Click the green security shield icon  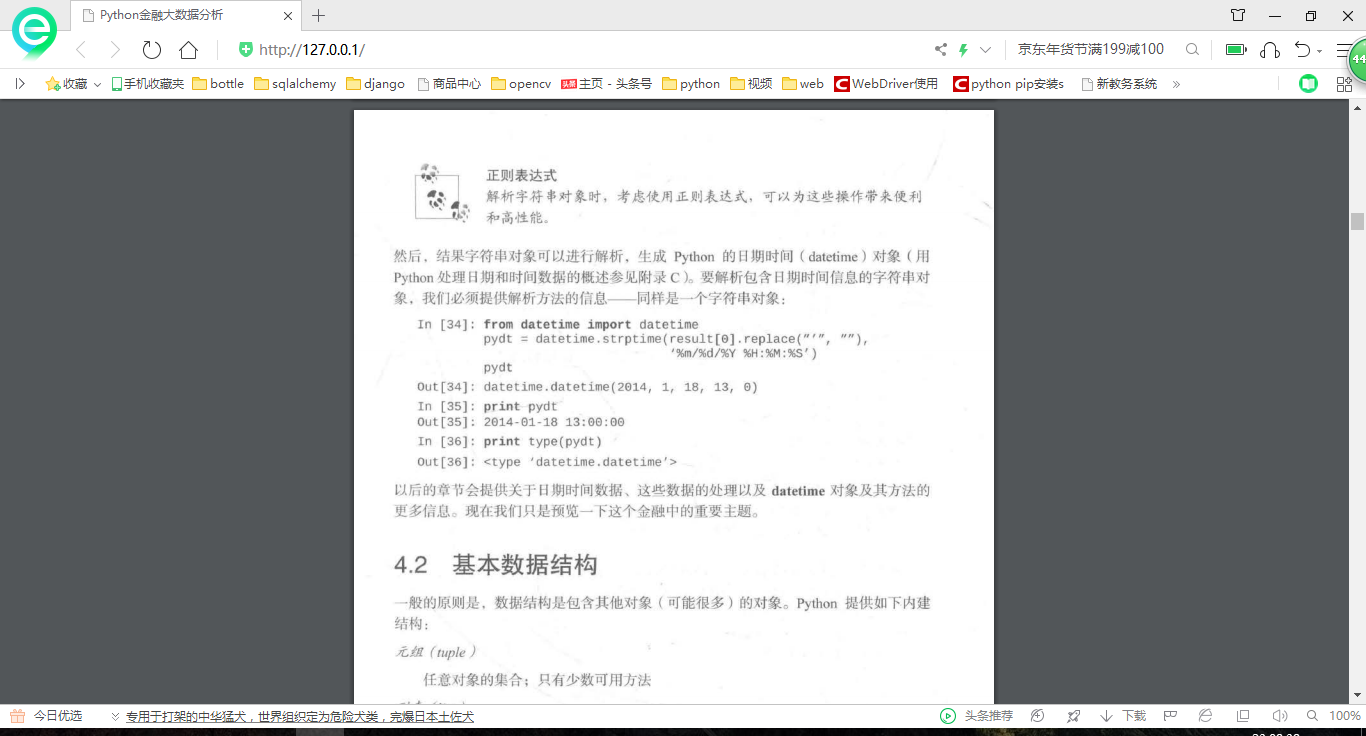[246, 50]
